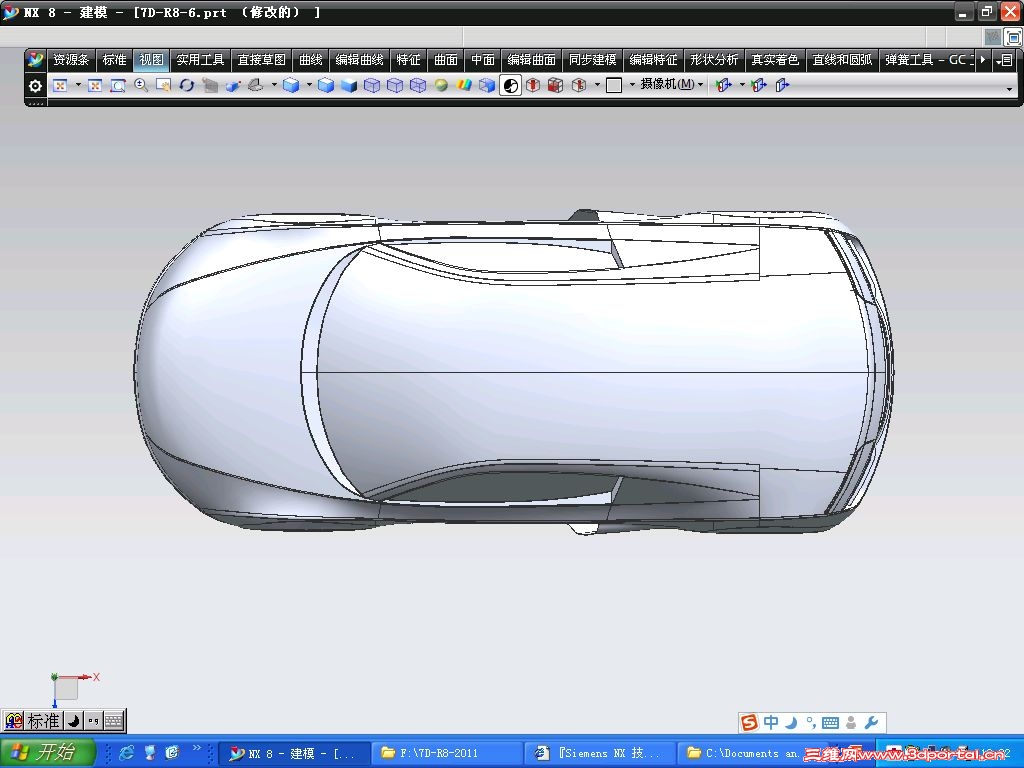Click the settings gear icon
Image resolution: width=1024 pixels, height=768 pixels.
(x=35, y=86)
